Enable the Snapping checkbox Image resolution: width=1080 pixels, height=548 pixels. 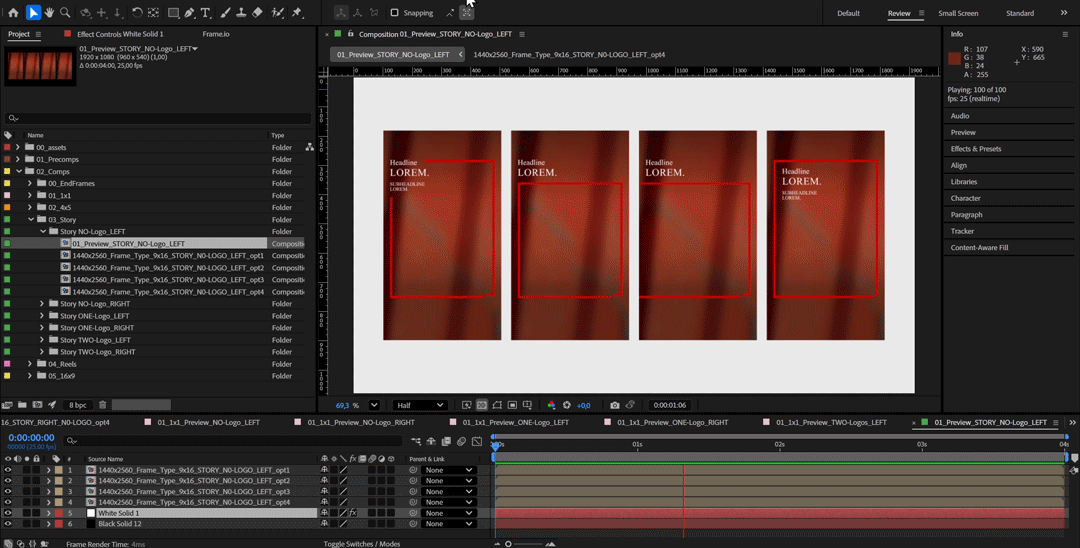394,13
